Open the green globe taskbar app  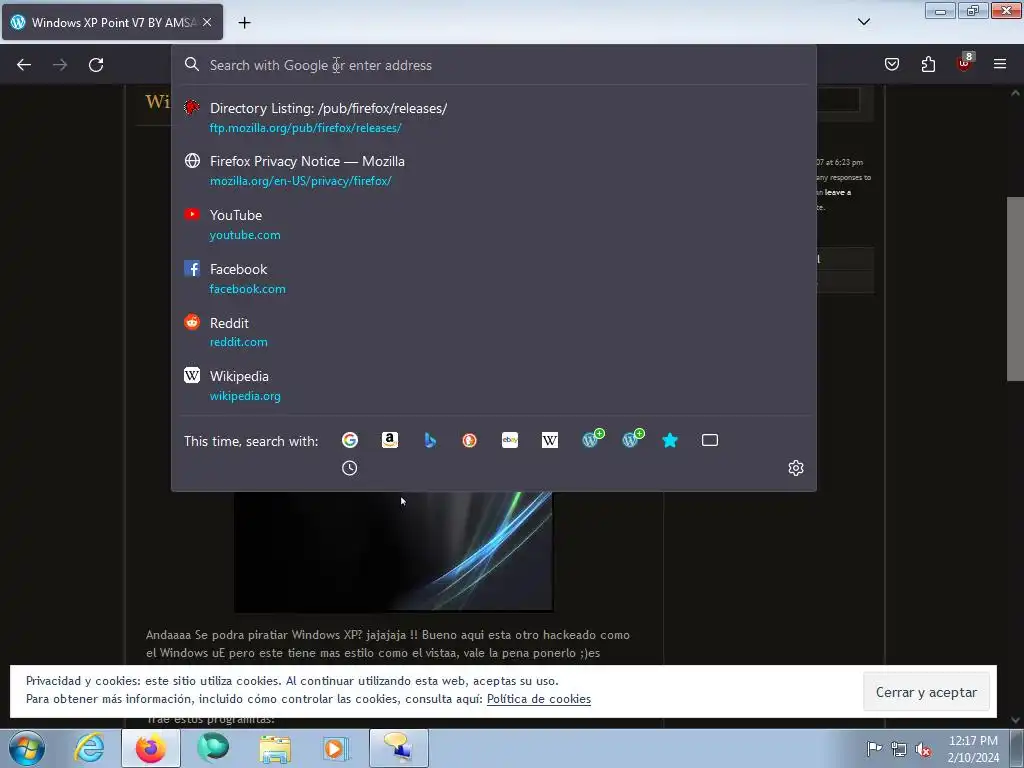pos(213,748)
